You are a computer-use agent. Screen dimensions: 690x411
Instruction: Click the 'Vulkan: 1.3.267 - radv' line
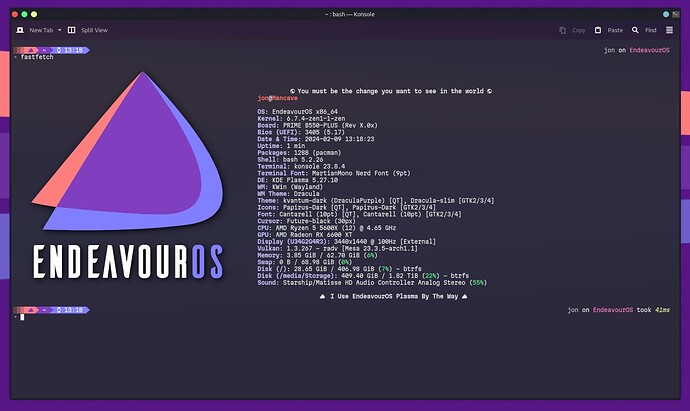[338, 249]
